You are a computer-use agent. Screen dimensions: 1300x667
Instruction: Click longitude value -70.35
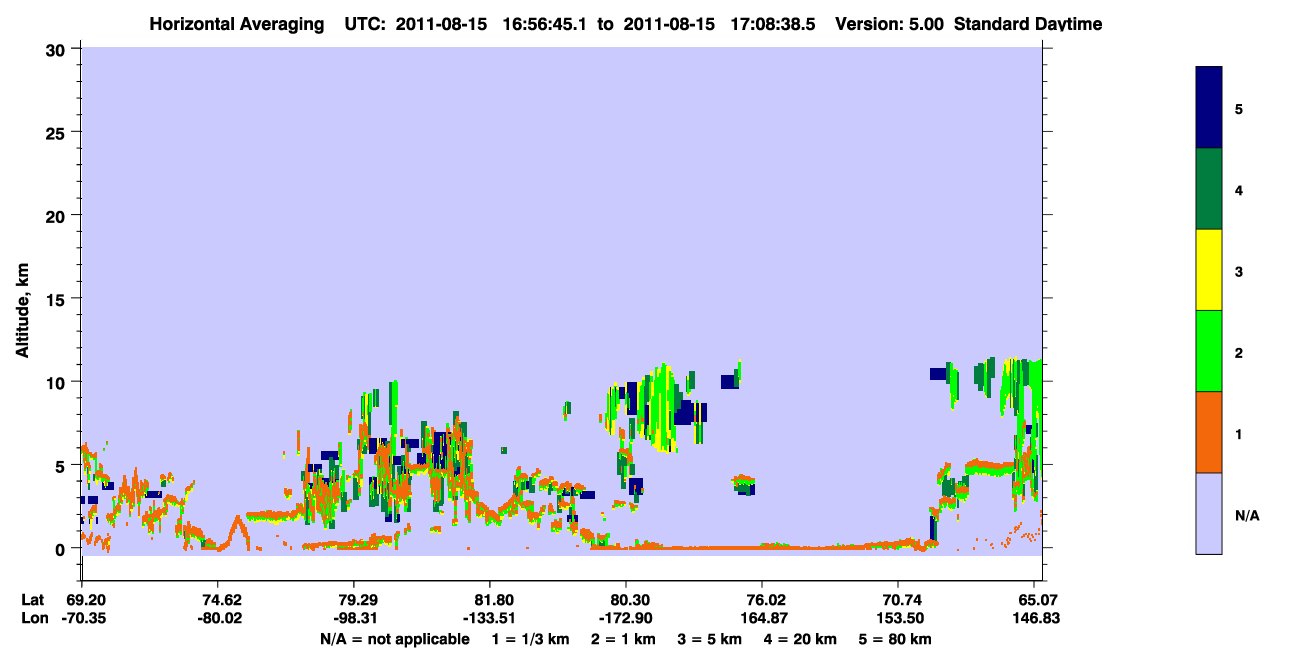coord(82,618)
